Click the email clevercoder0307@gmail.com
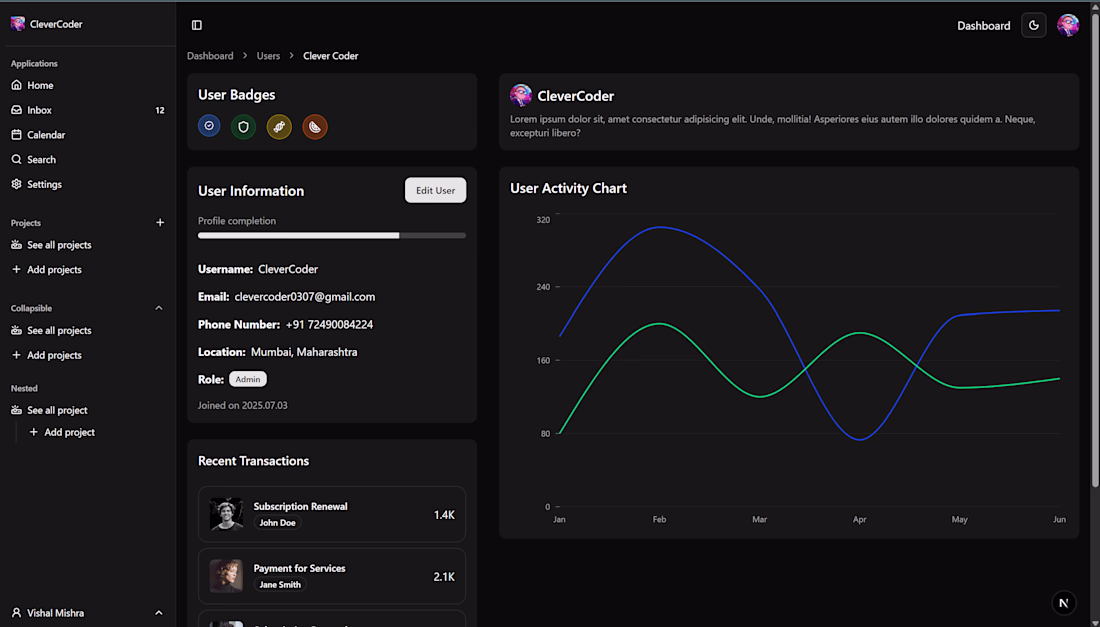 click(x=304, y=297)
